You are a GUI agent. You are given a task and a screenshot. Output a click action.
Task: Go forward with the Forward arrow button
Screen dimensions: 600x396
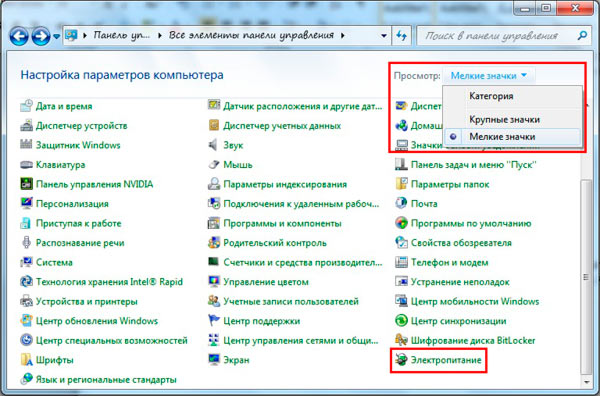point(41,36)
